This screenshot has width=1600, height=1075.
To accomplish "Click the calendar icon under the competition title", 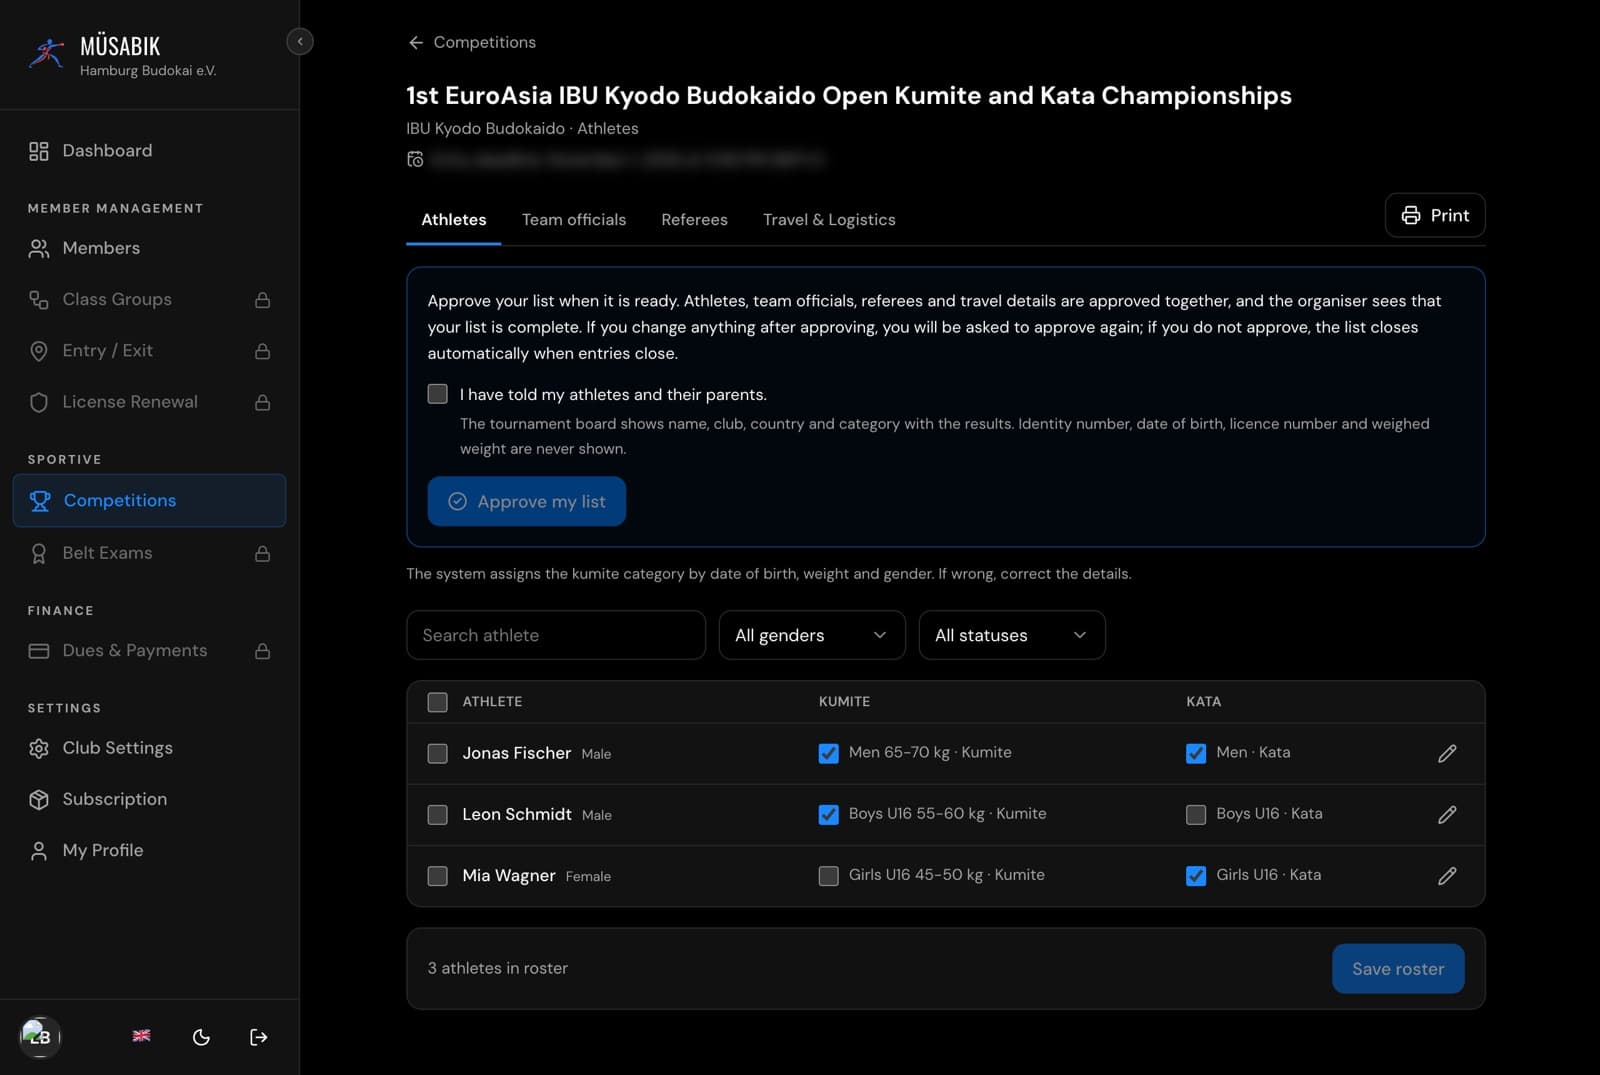I will (415, 159).
